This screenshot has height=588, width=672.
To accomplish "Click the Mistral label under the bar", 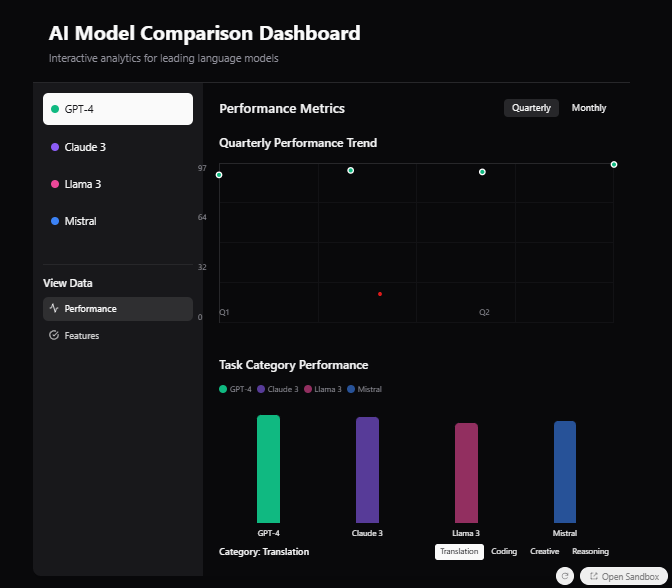I will coord(565,533).
